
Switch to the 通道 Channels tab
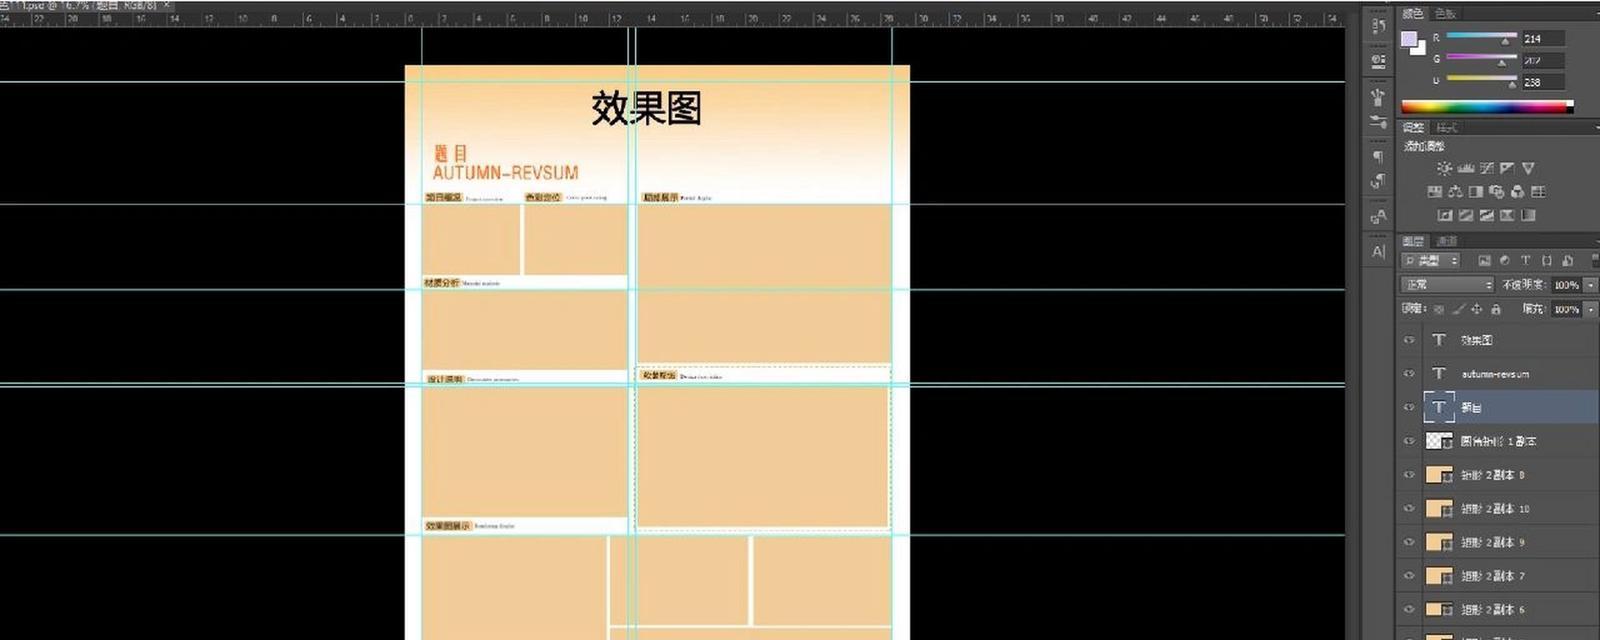click(x=1447, y=241)
